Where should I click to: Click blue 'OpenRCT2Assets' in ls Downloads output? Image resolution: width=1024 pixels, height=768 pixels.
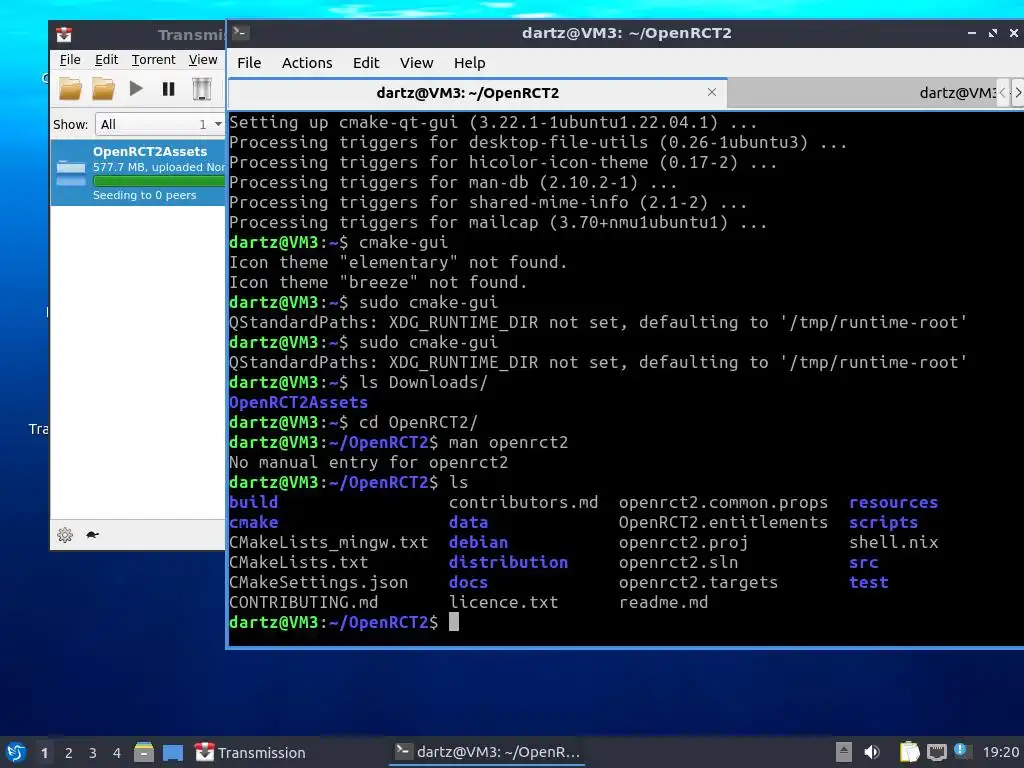pos(298,402)
